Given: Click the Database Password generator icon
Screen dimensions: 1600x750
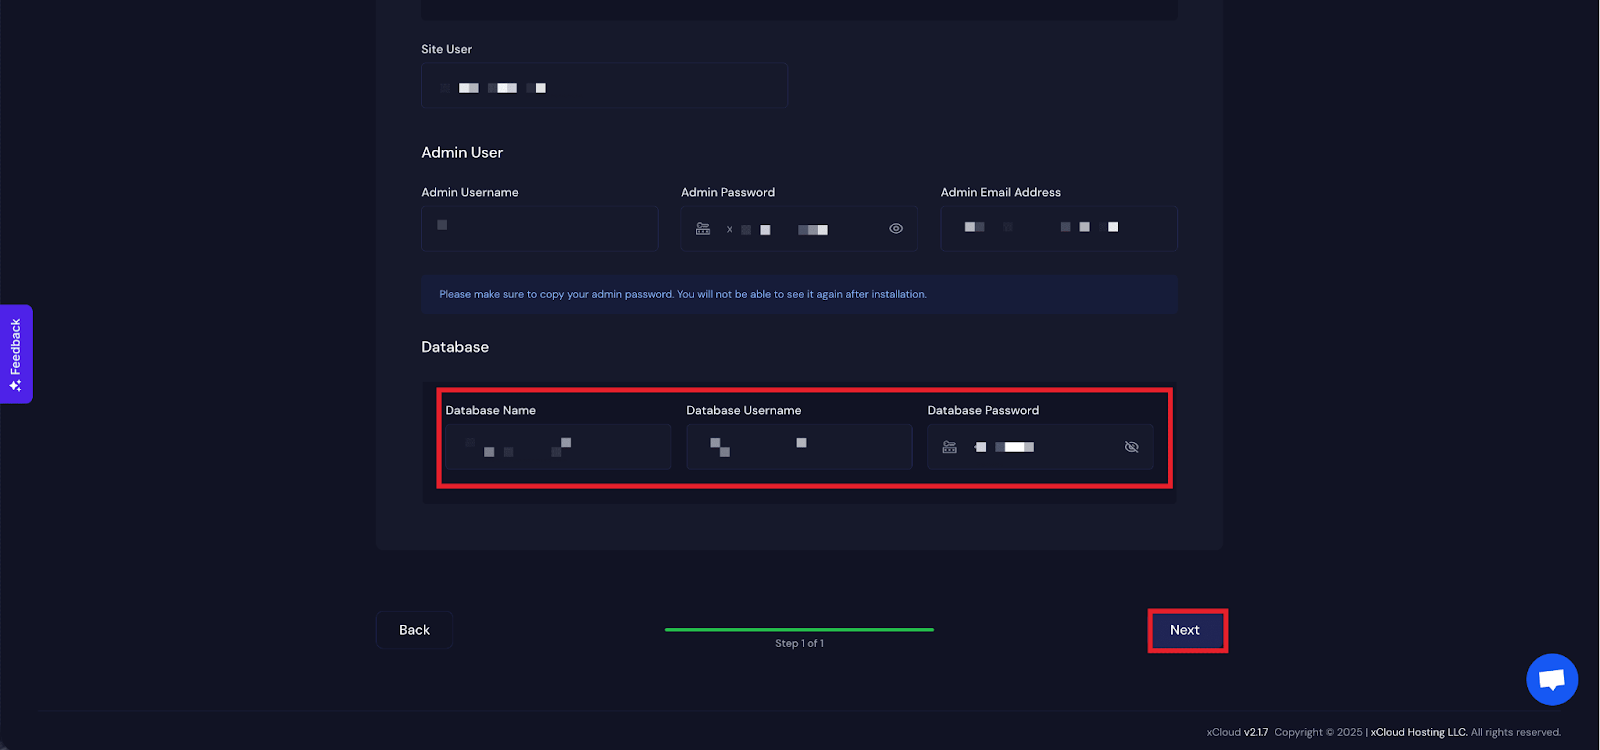Looking at the screenshot, I should [950, 447].
